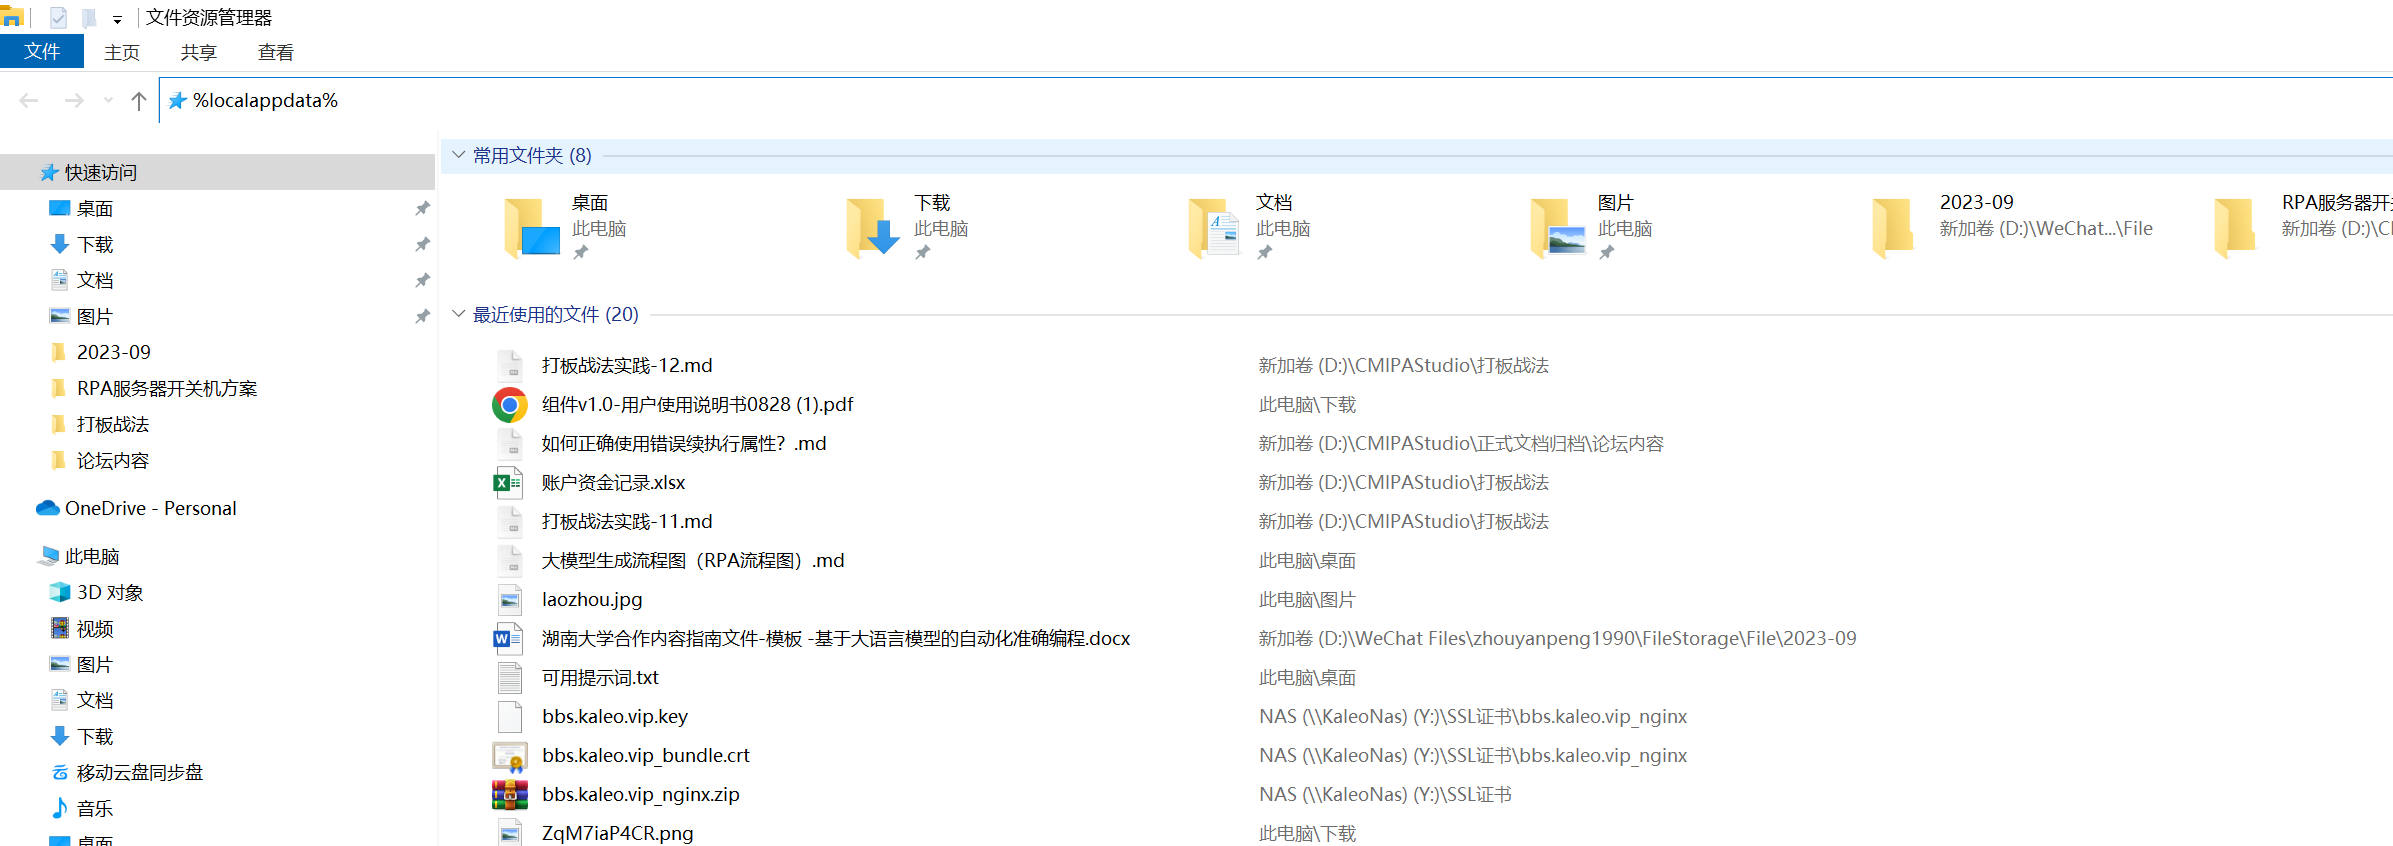This screenshot has height=846, width=2393.
Task: Switch to the 共享 tab
Action: pos(199,53)
